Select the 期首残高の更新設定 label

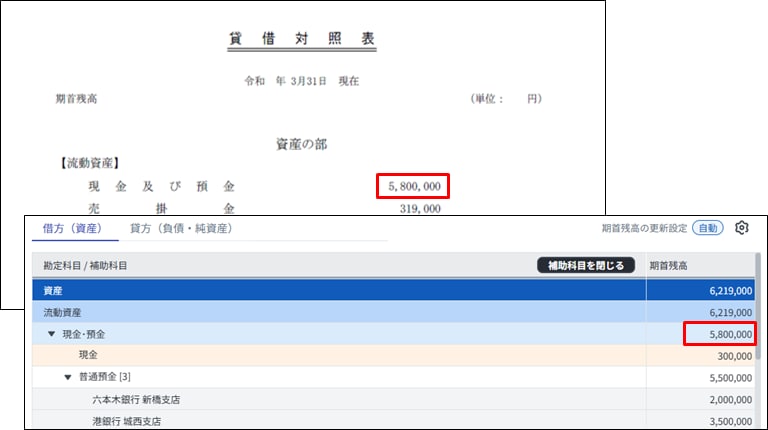[x=644, y=228]
